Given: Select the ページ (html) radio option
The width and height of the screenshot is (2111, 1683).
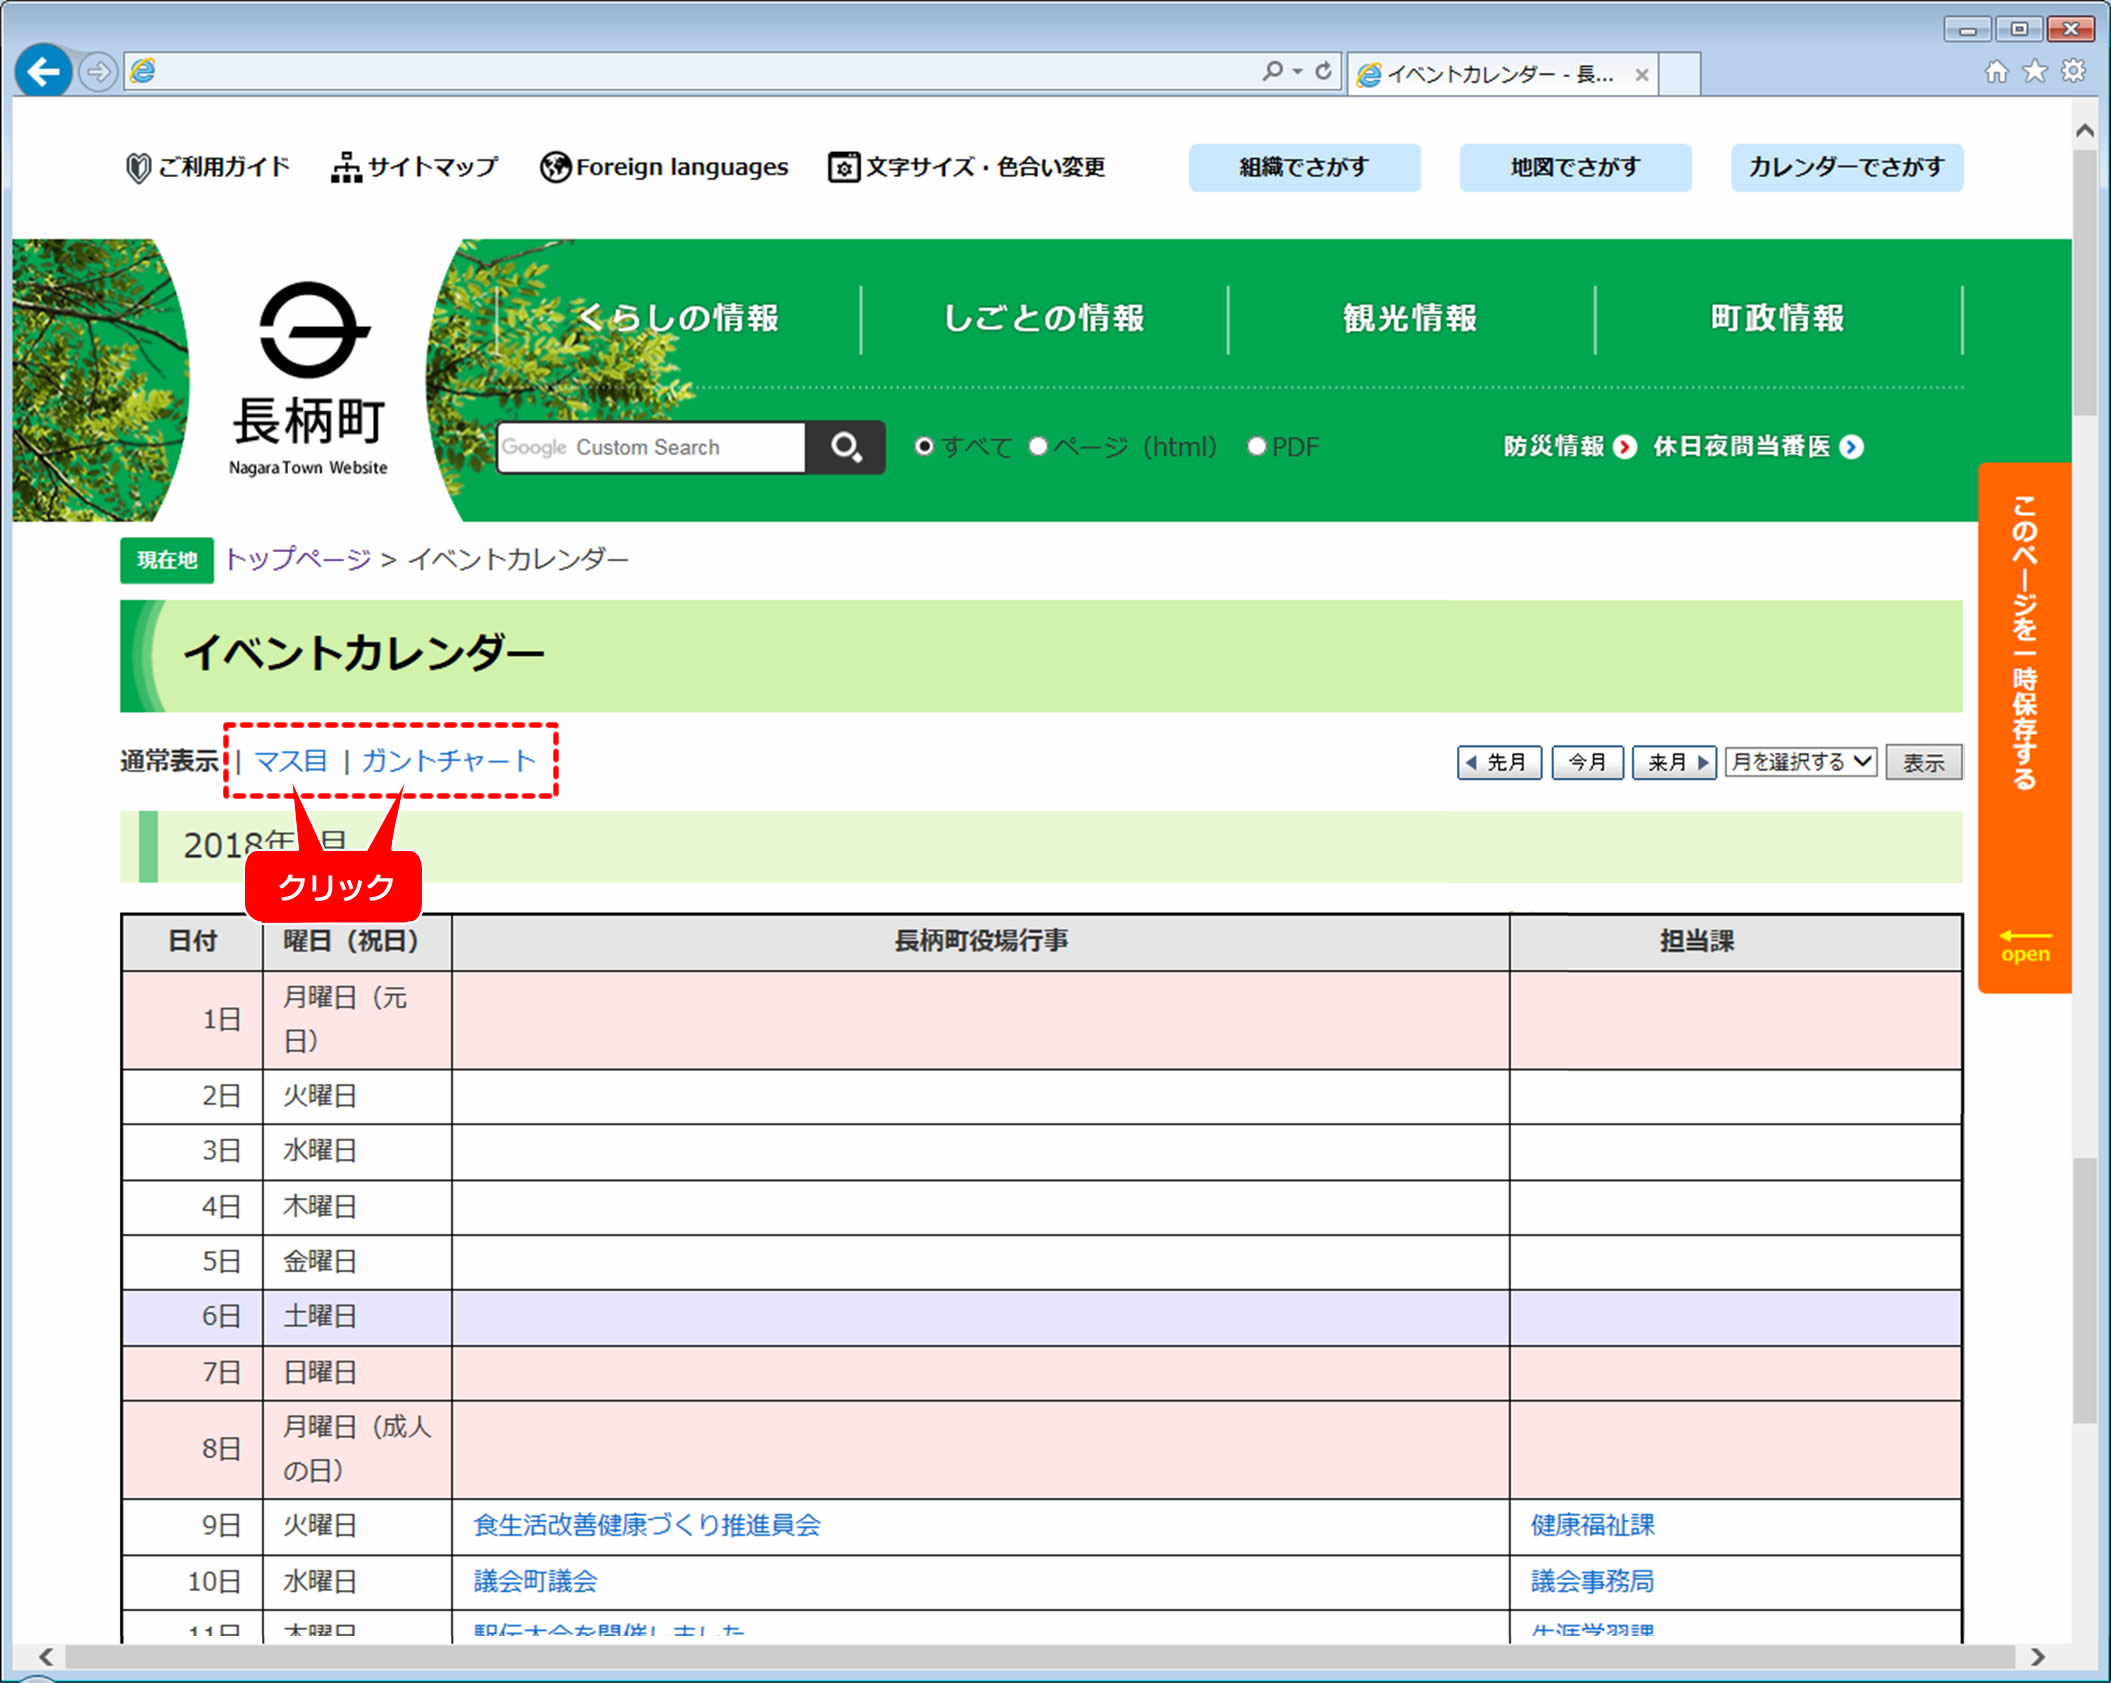Looking at the screenshot, I should 1038,446.
